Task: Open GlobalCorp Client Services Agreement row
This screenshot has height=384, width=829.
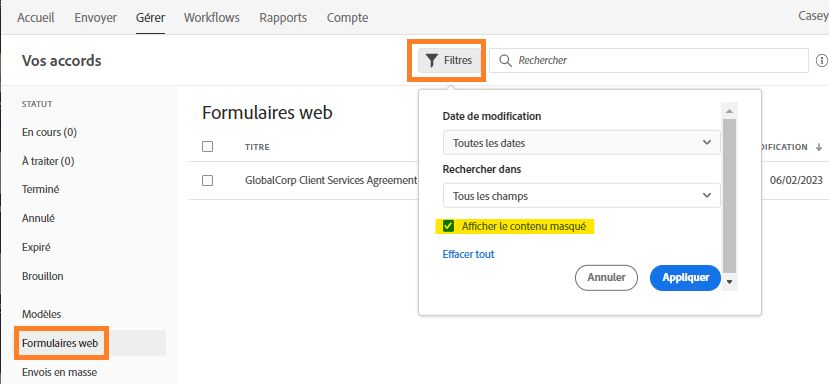Action: tap(331, 180)
